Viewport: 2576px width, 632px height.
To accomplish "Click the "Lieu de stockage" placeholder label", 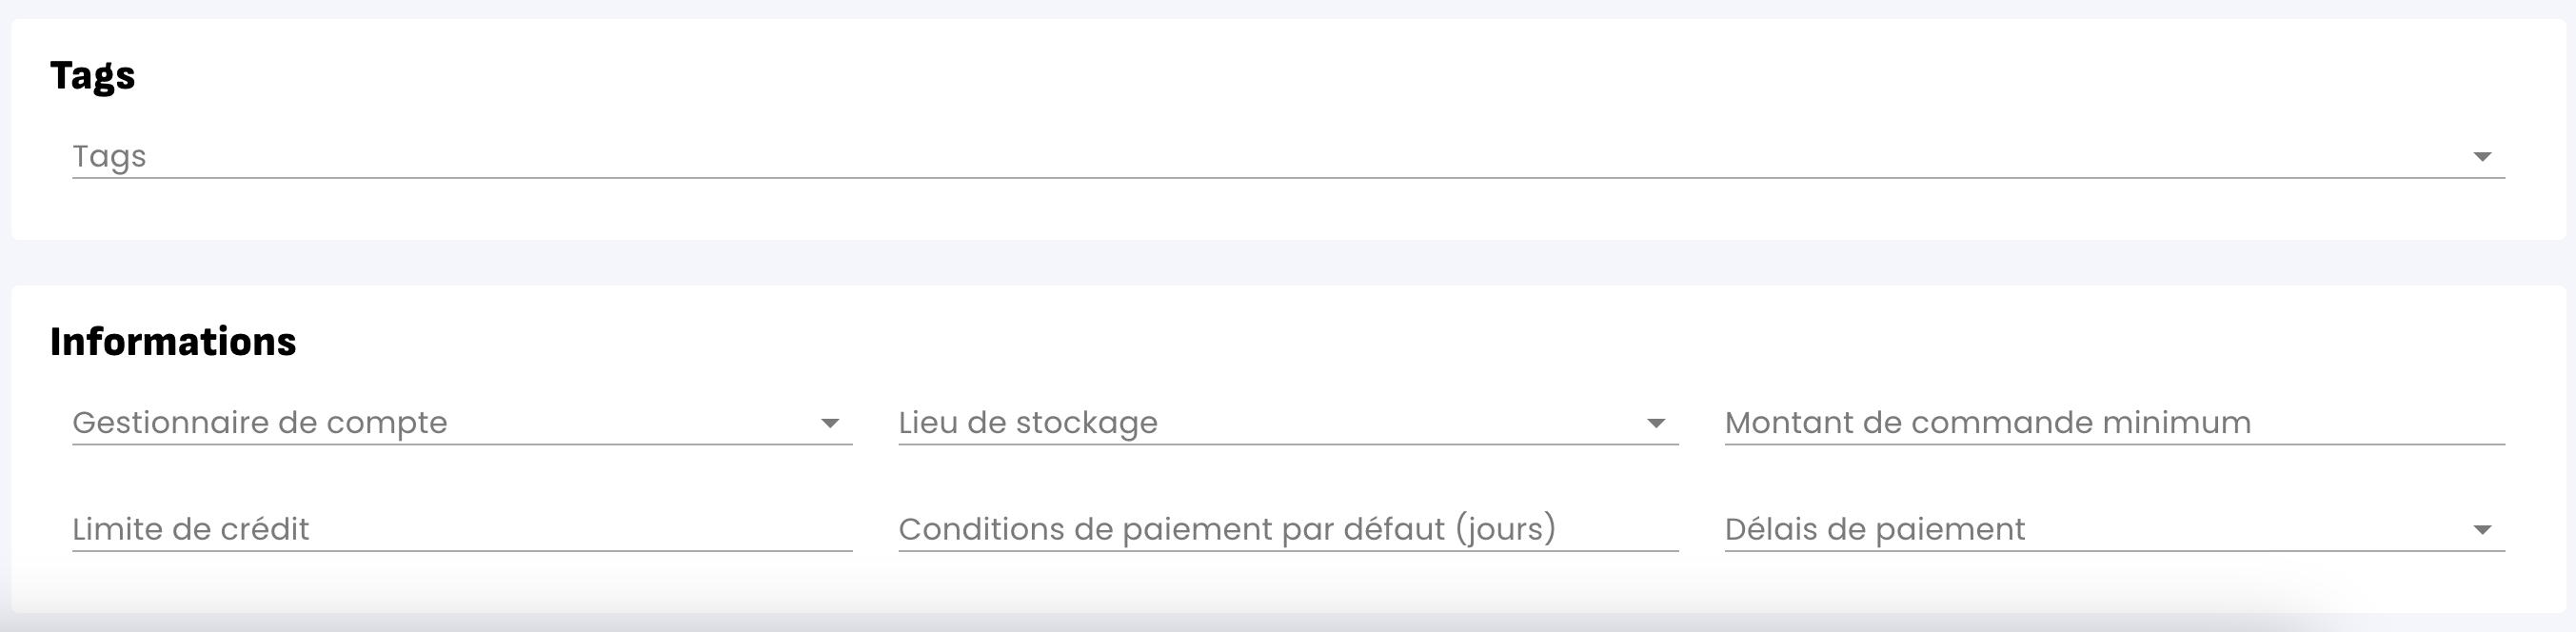I will coord(1028,423).
